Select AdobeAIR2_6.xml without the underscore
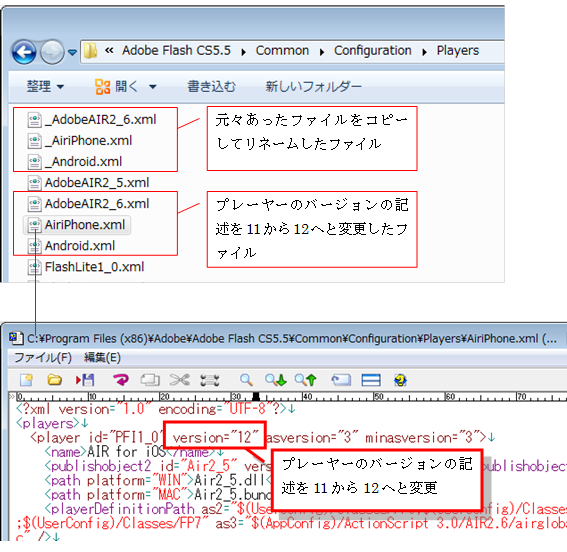Viewport: 567px width, 552px height. [89, 204]
